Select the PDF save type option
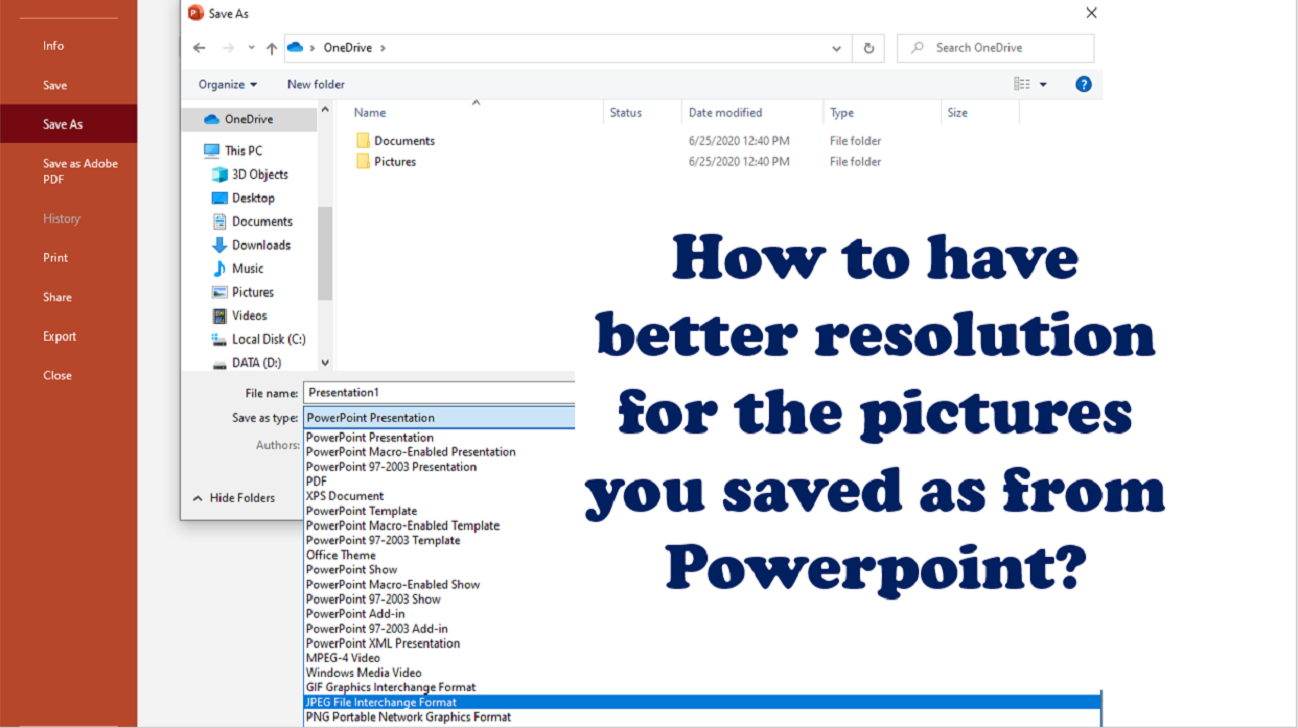Screen dimensions: 1298x728 pos(316,481)
